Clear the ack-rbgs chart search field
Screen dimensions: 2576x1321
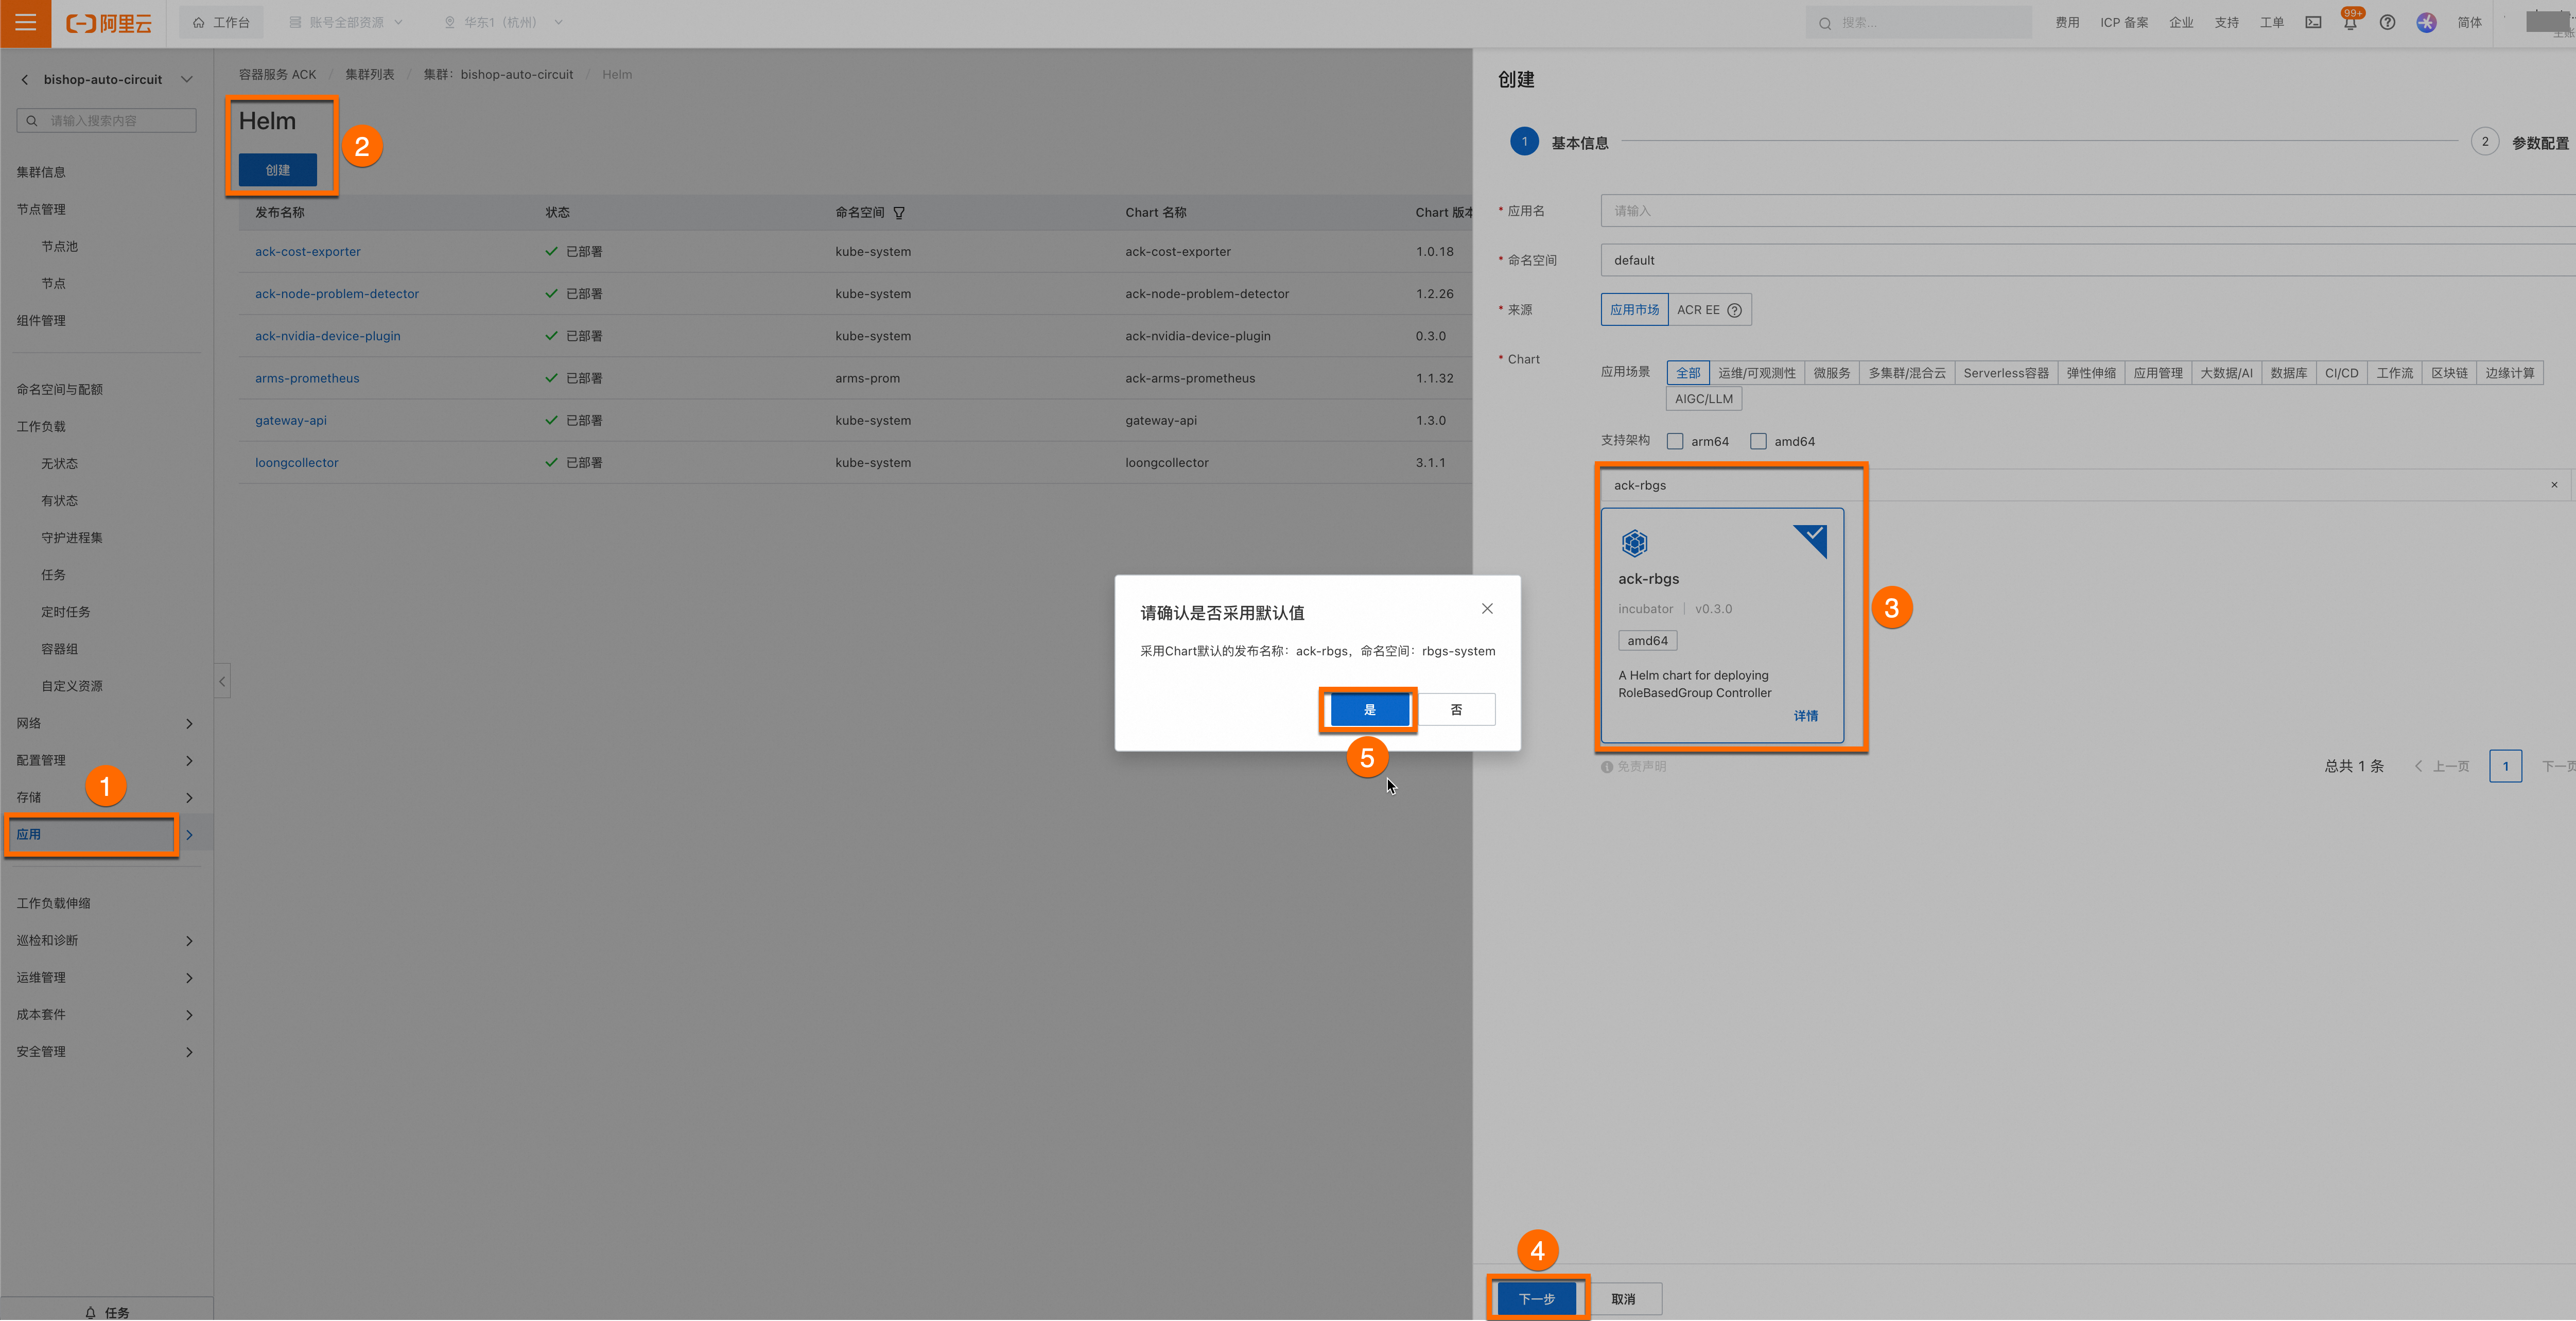point(2553,485)
